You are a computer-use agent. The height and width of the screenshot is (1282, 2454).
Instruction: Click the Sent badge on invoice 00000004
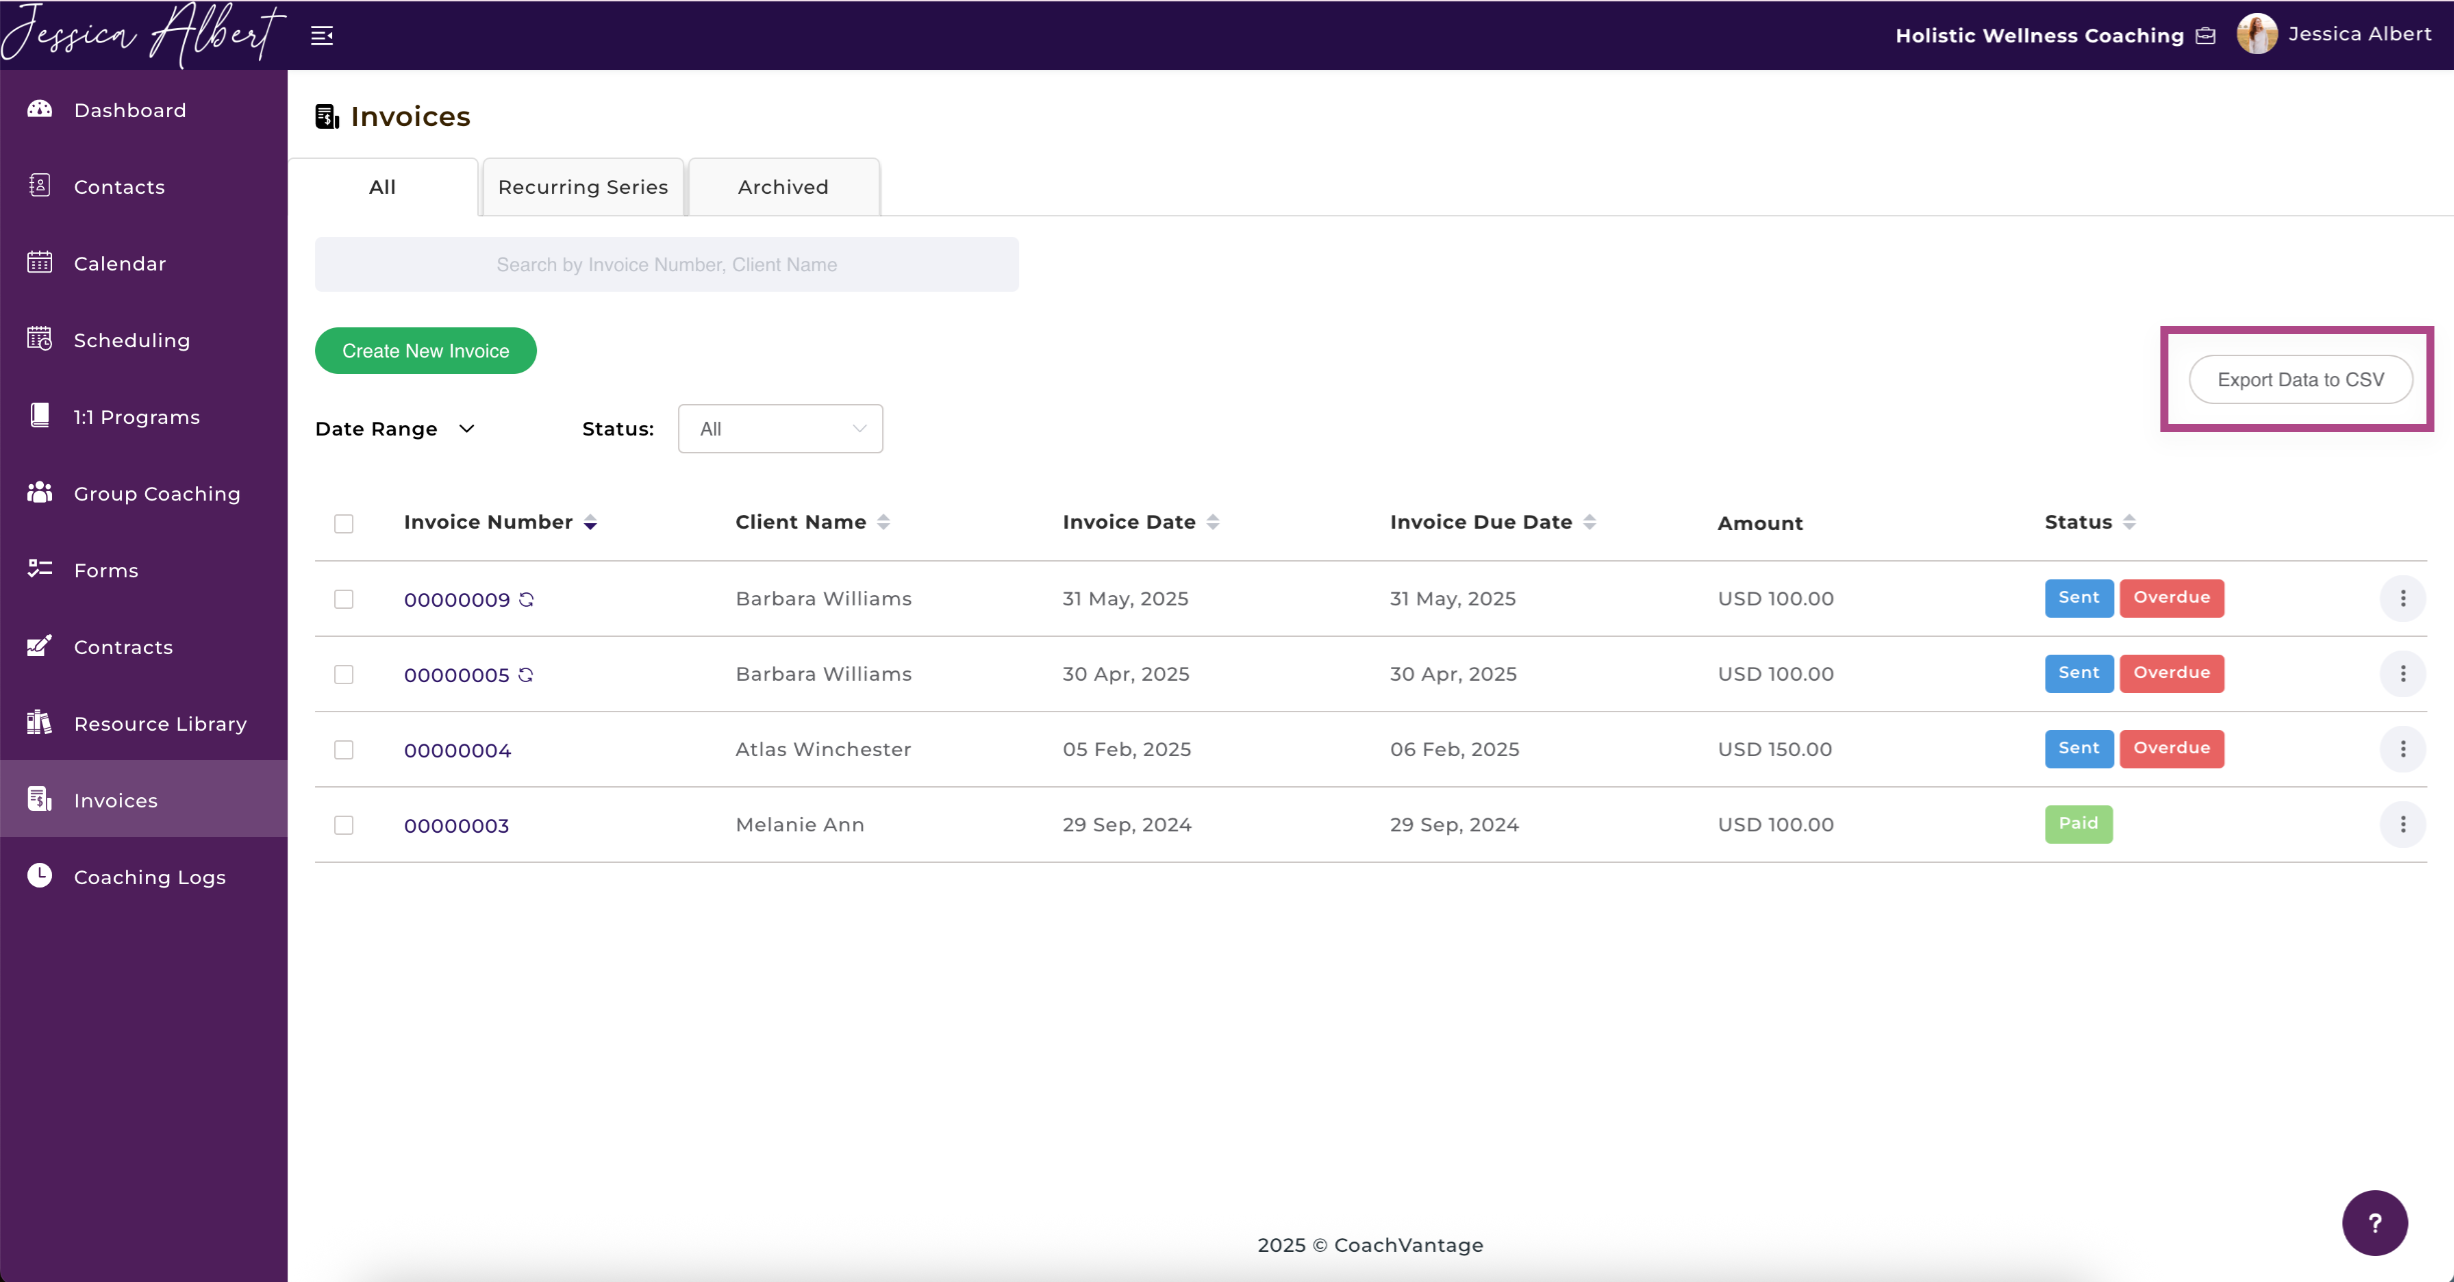click(2078, 749)
